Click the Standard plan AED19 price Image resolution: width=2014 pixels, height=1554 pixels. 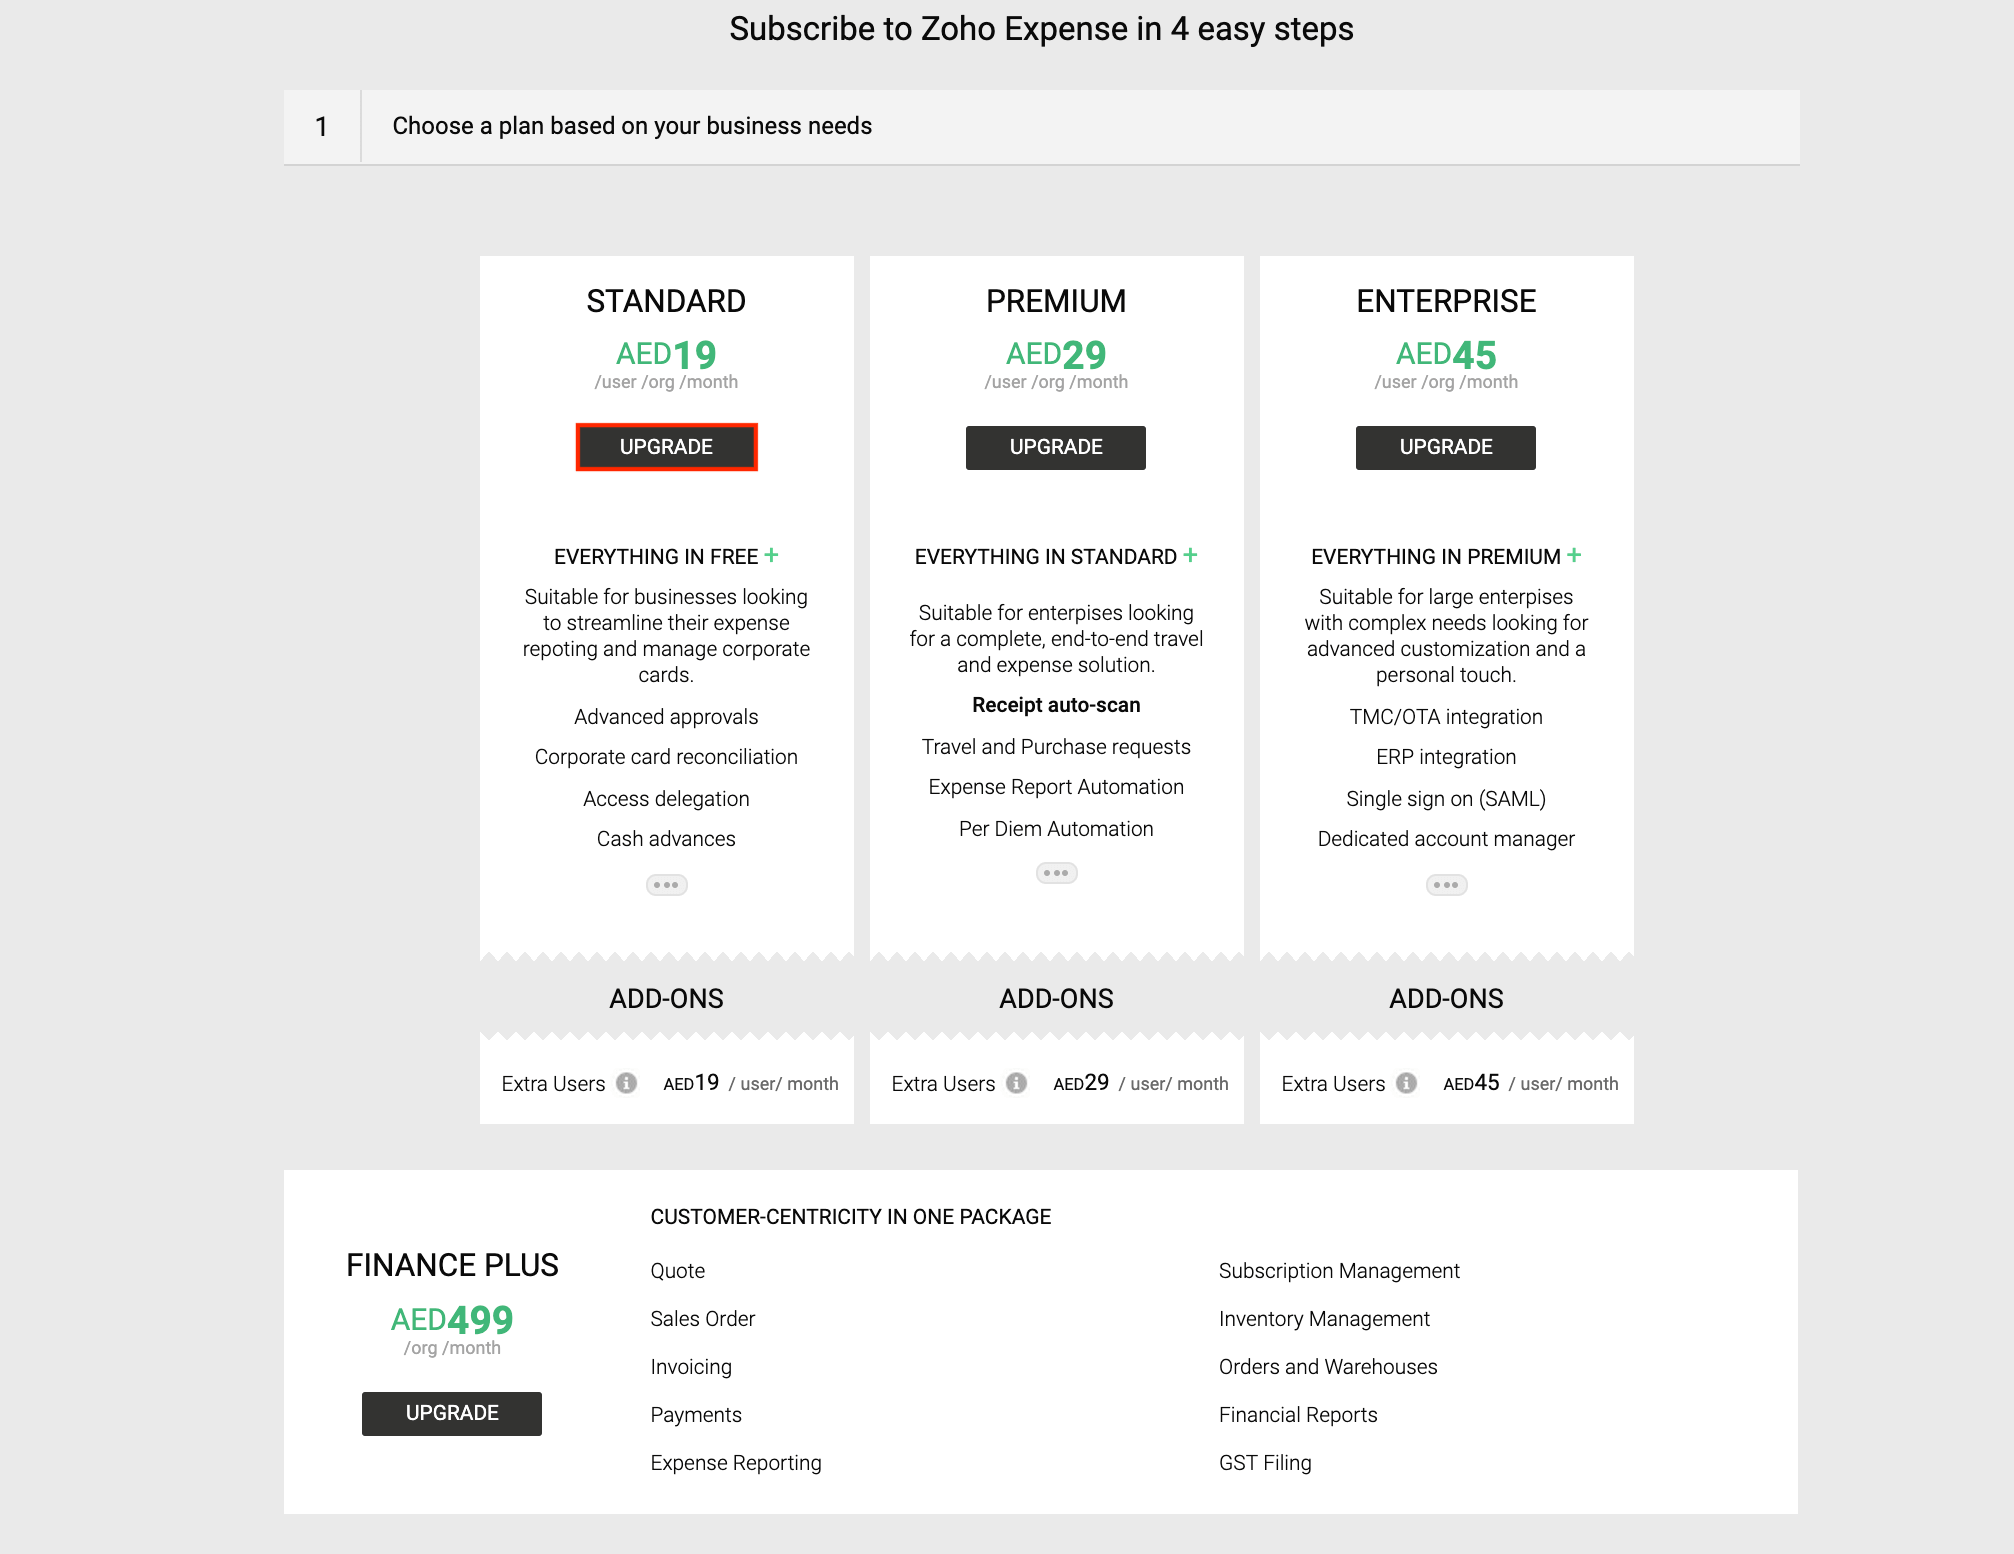pyautogui.click(x=666, y=355)
